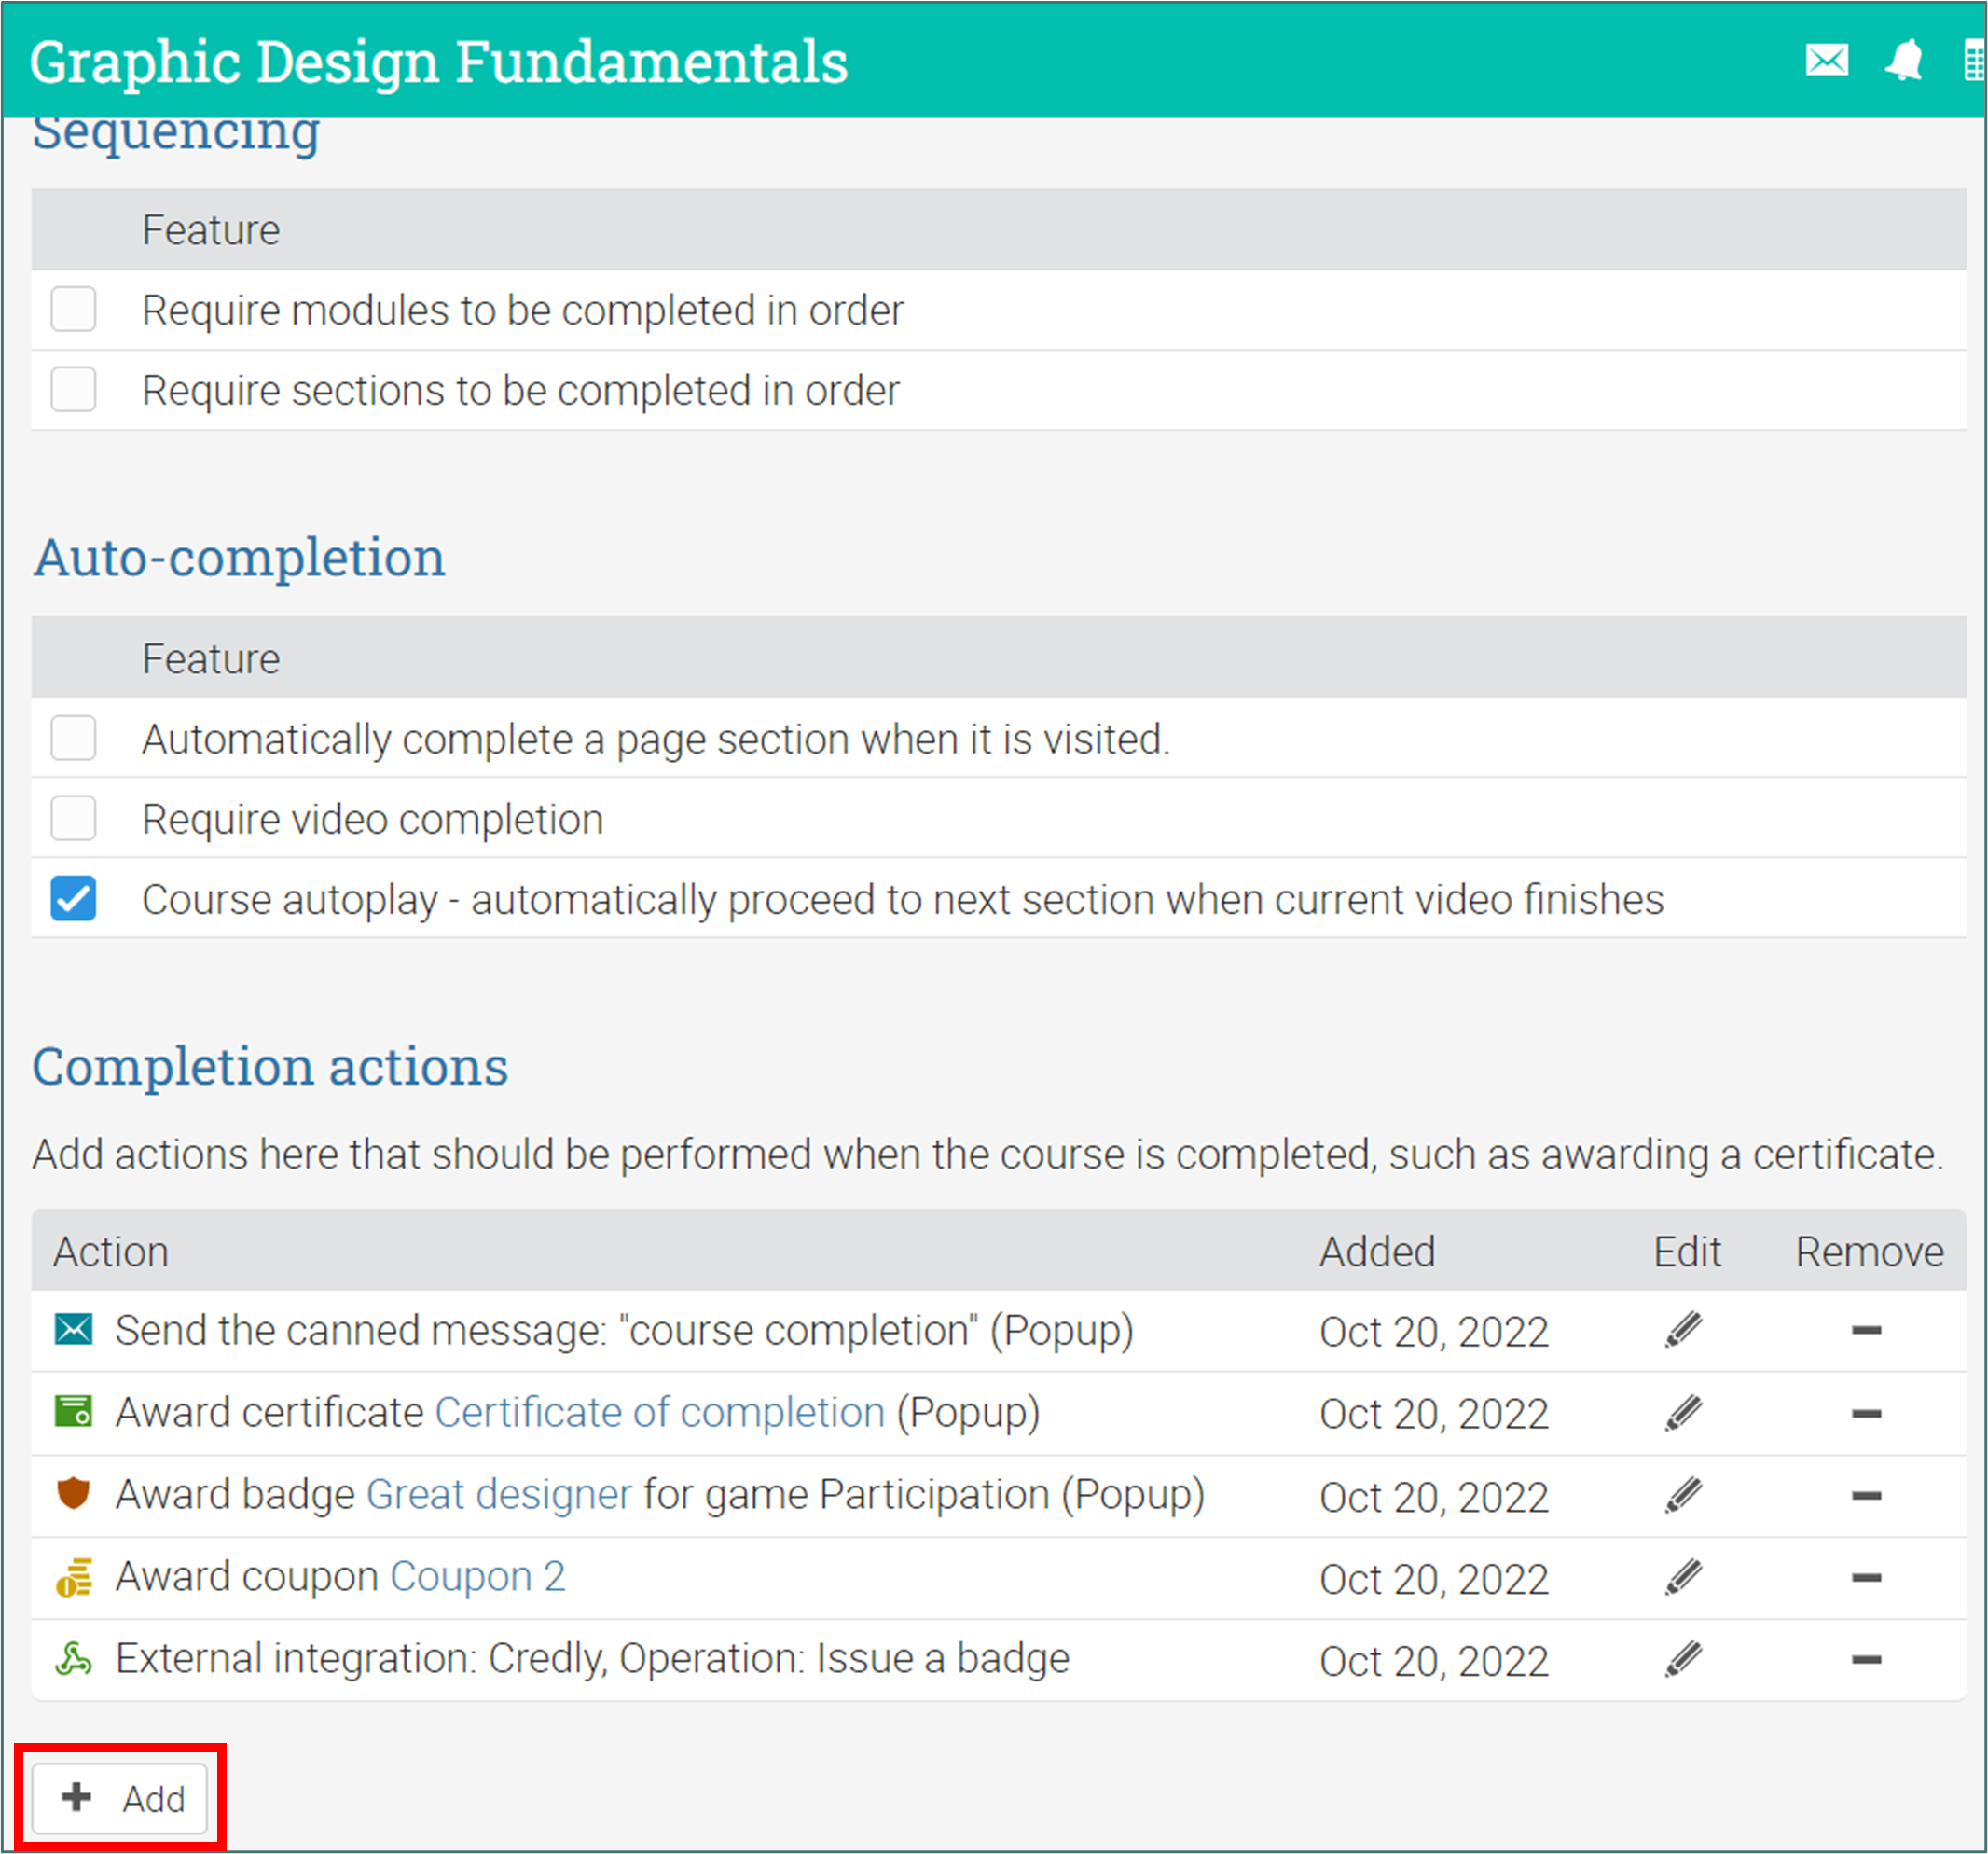Open the notifications bell icon
The height and width of the screenshot is (1854, 1988).
click(1903, 60)
